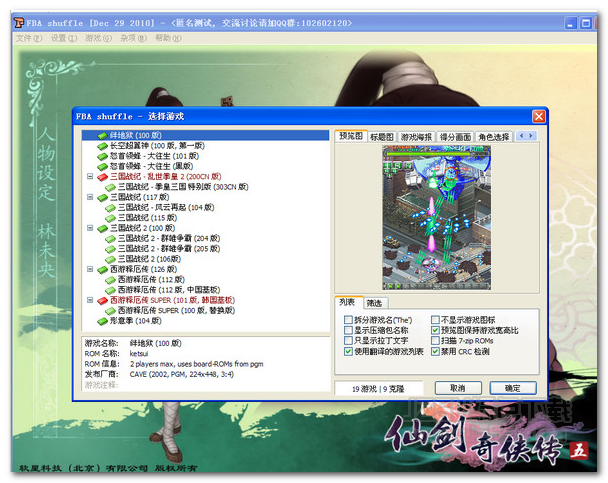Check the 只显示拉丁文字 option

(348, 341)
